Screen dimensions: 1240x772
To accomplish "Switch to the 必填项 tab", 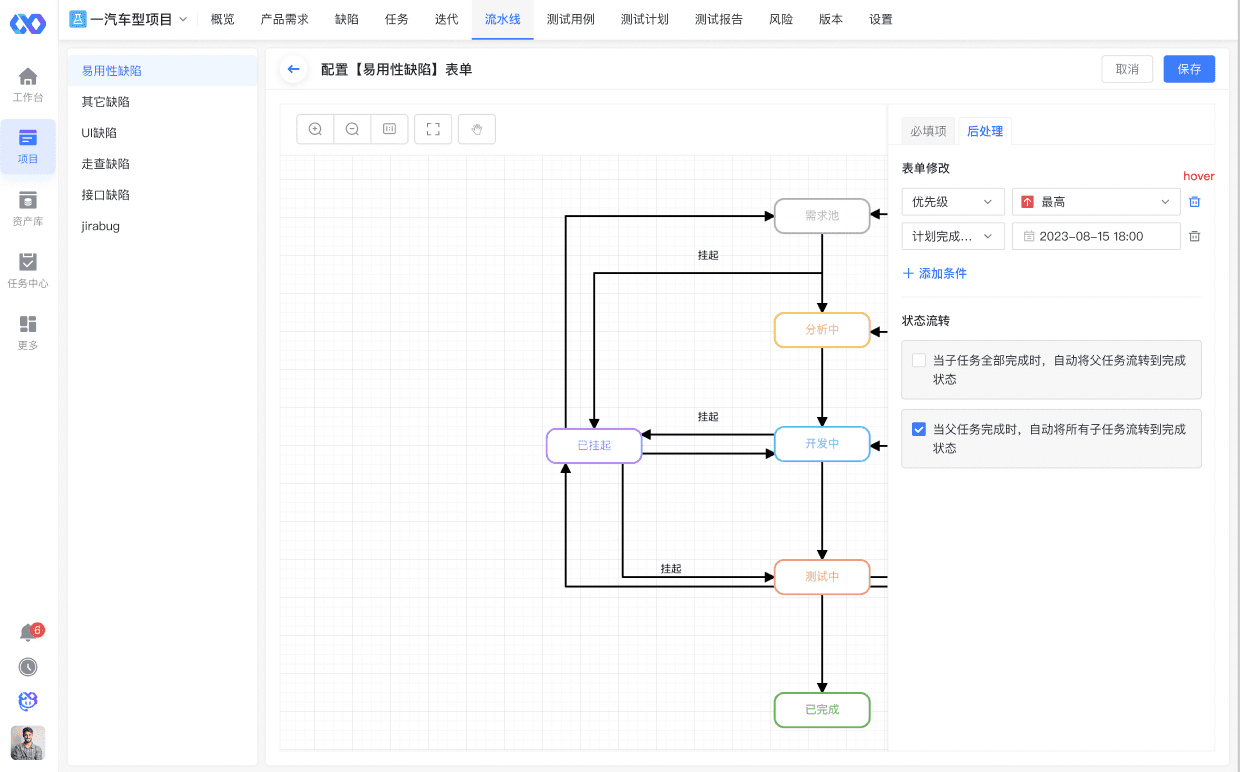I will point(927,131).
